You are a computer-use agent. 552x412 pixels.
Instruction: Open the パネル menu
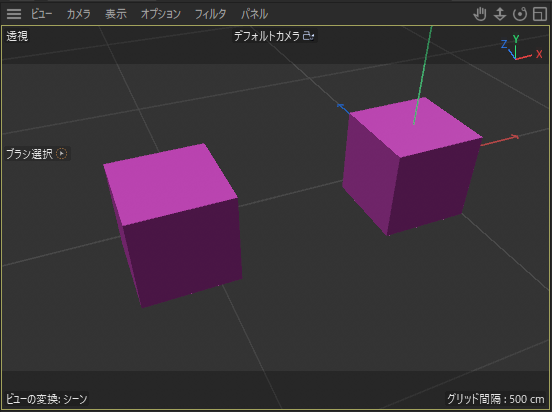click(x=254, y=14)
